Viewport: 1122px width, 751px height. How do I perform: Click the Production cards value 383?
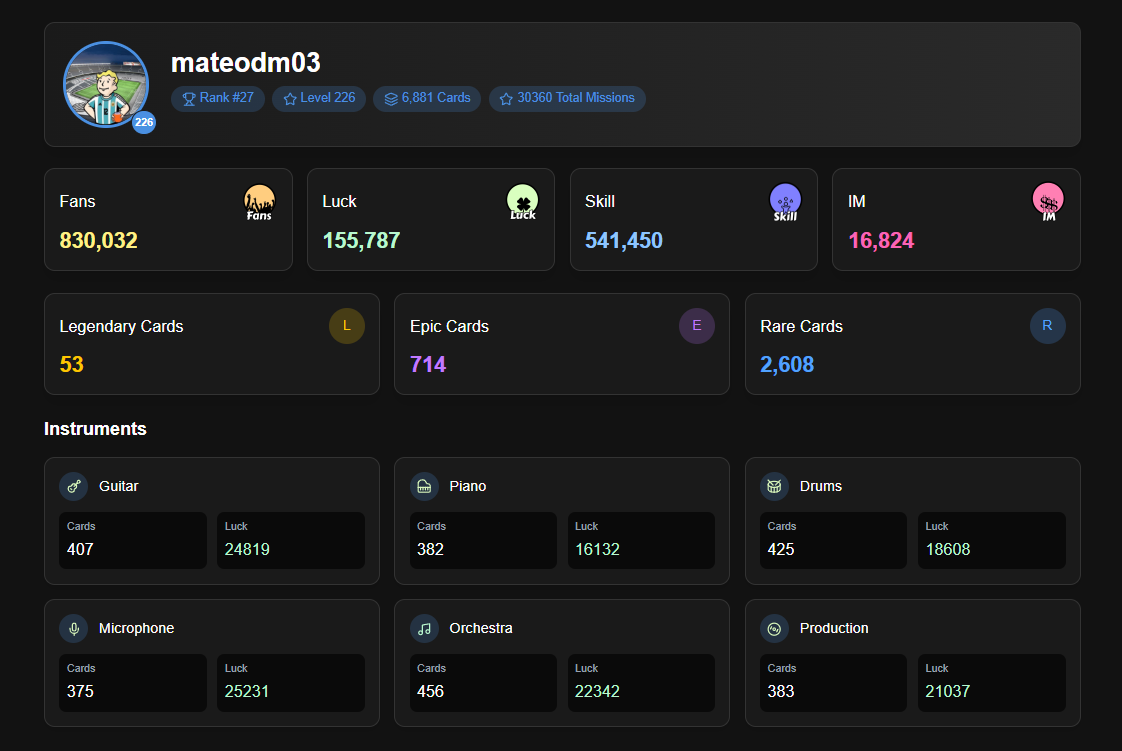pyautogui.click(x=781, y=692)
